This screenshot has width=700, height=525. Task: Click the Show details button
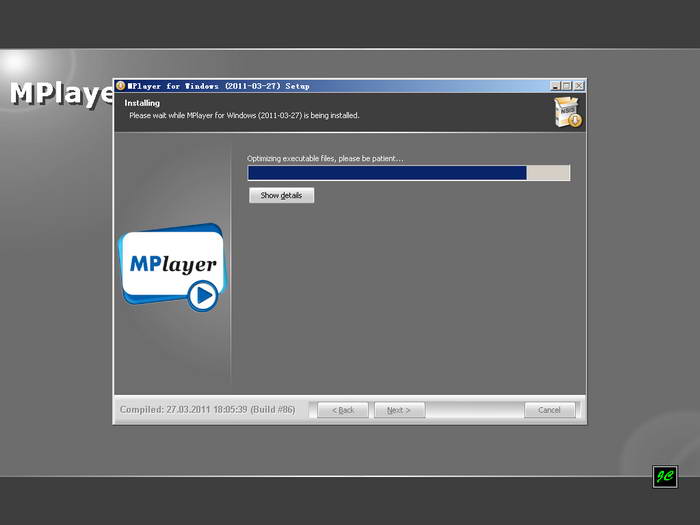(x=281, y=196)
